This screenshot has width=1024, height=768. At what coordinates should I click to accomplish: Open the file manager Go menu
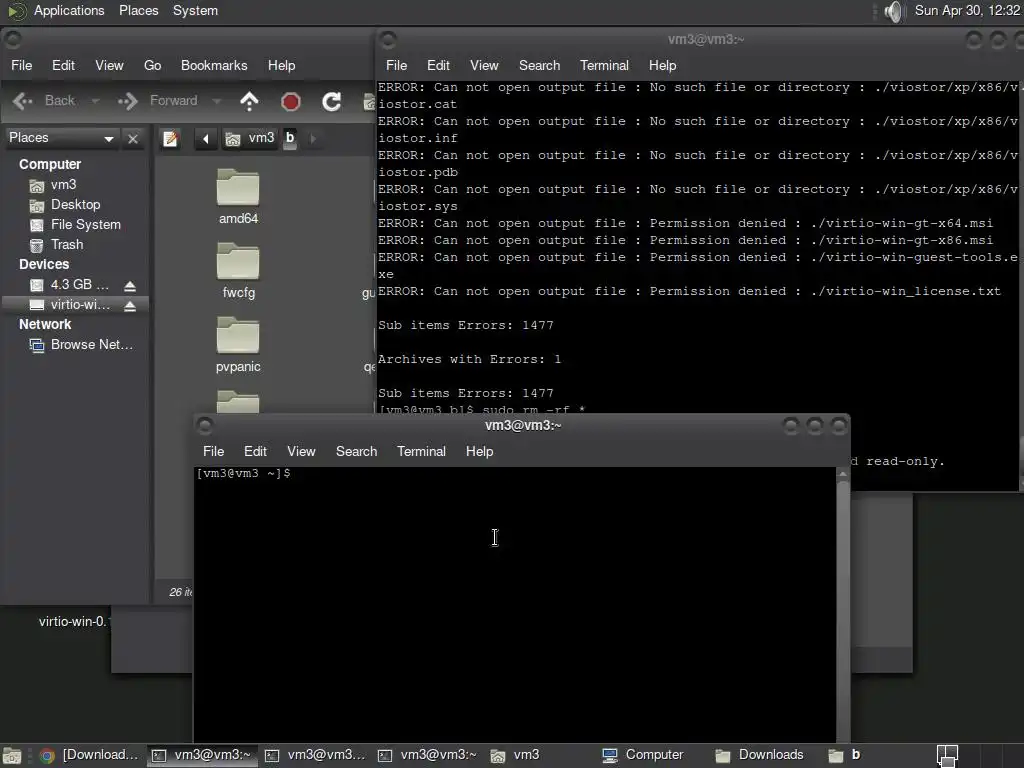click(x=152, y=65)
